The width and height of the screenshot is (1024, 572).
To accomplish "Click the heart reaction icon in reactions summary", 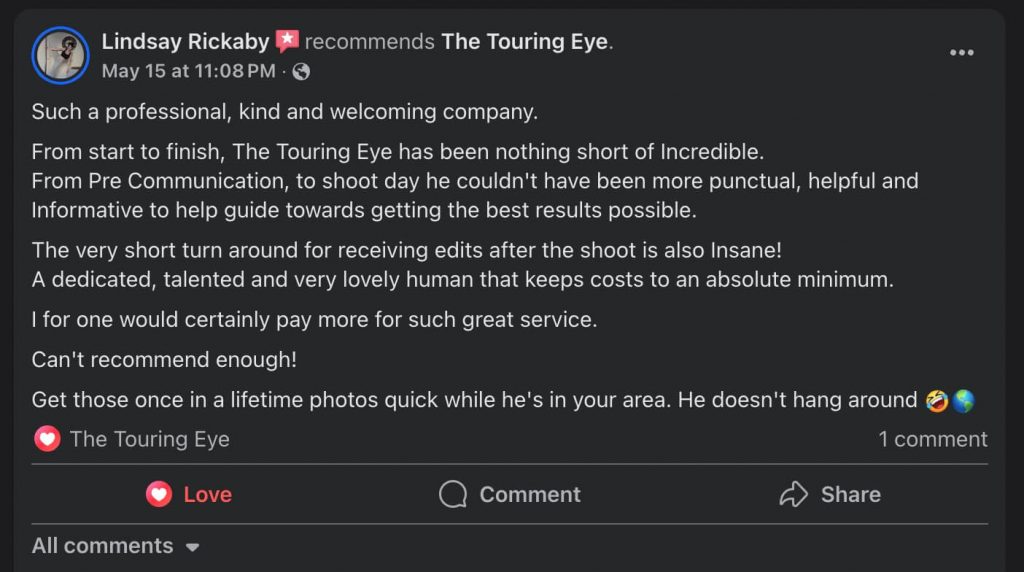I will [x=47, y=439].
